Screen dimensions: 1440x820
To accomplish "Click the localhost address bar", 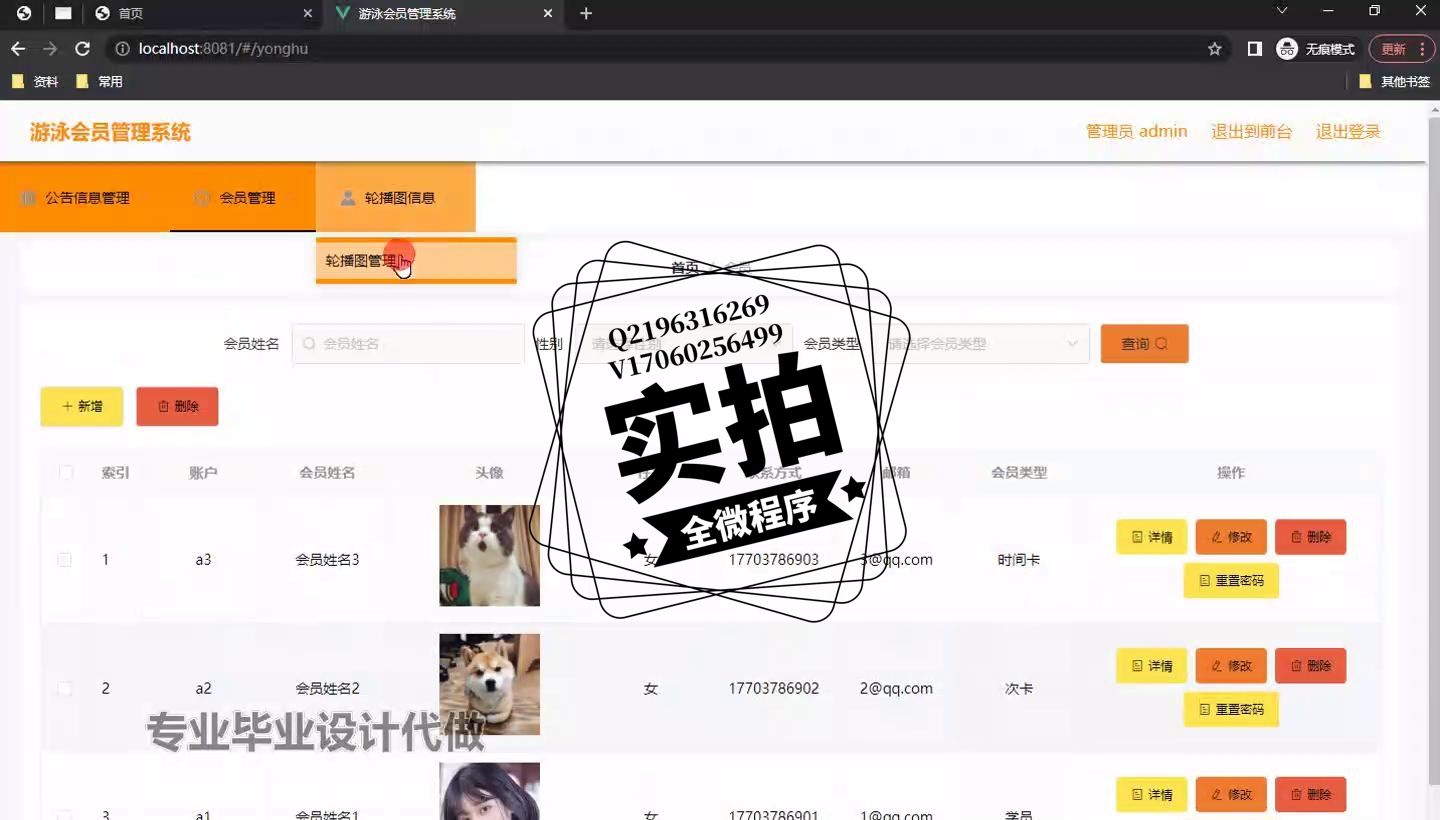I will coord(660,49).
